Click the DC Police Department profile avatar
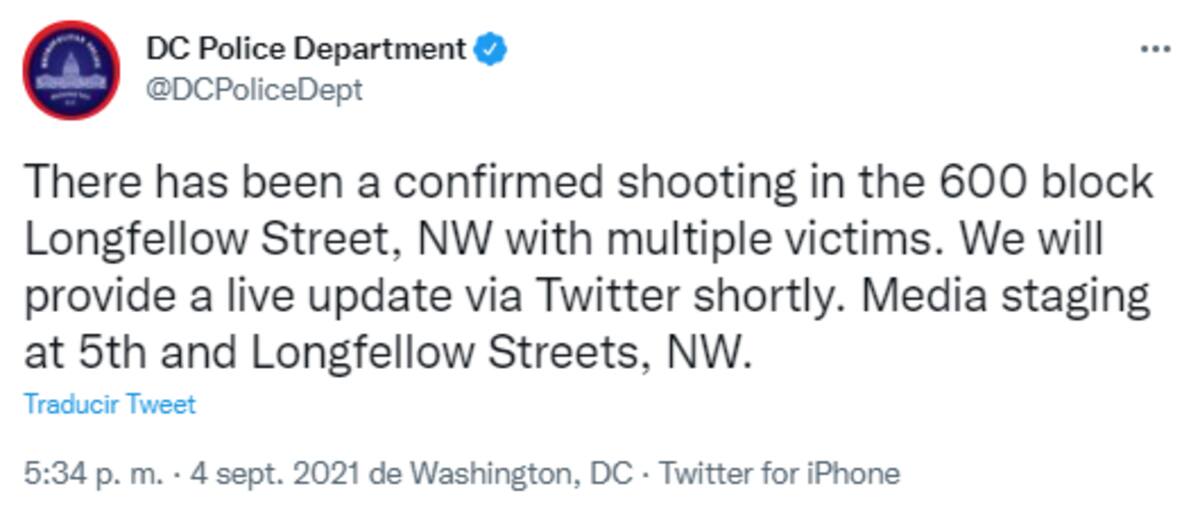 pos(71,70)
